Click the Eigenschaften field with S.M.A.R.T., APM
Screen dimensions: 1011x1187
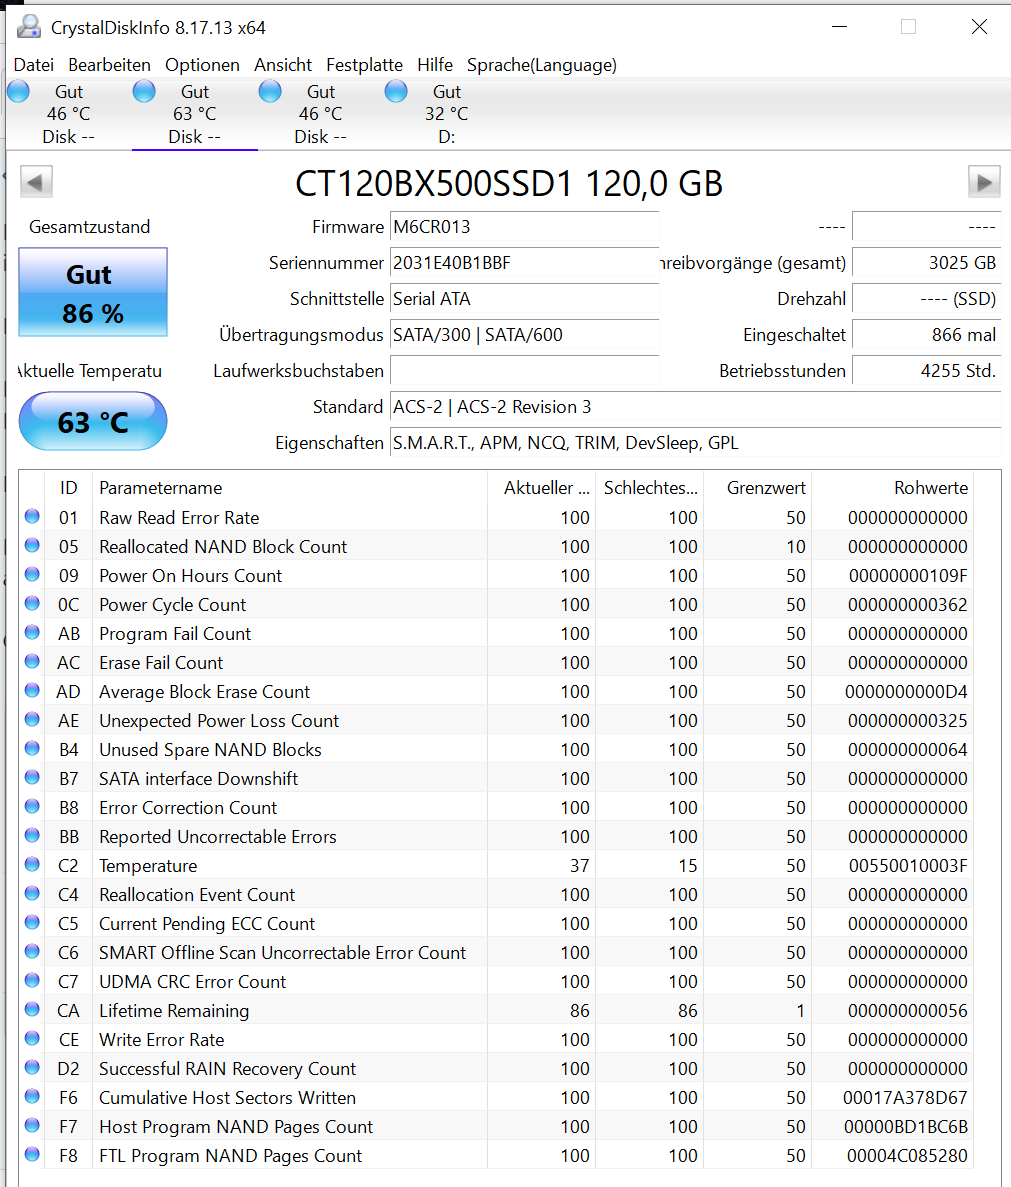click(x=695, y=443)
